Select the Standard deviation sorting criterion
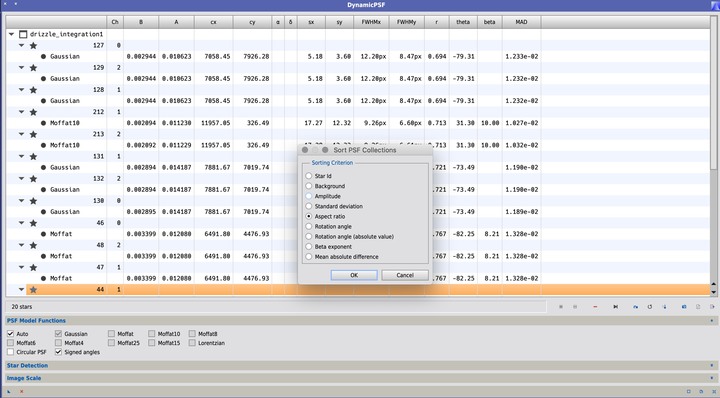Viewport: 720px width, 398px height. click(309, 206)
